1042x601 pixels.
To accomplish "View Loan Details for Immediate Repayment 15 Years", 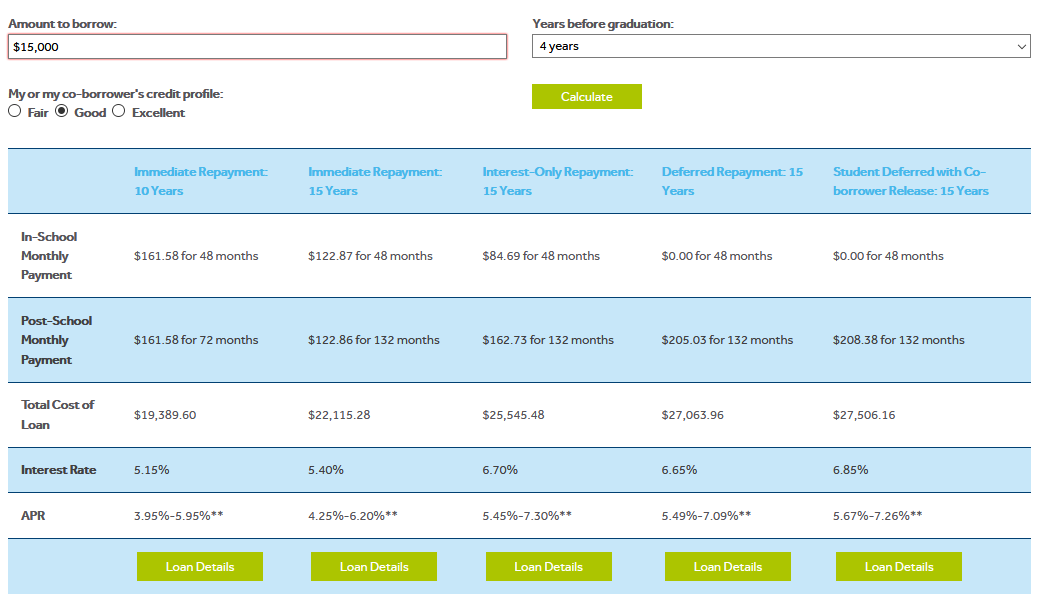I will tap(373, 566).
